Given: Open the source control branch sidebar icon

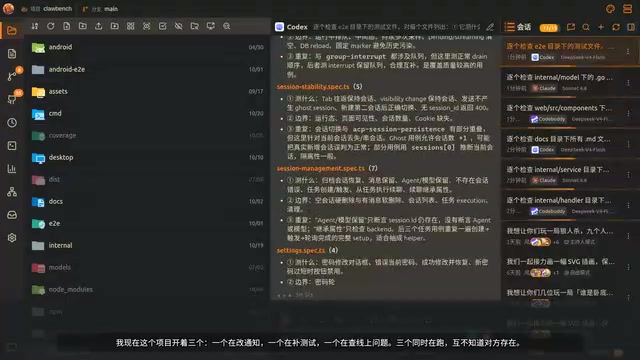Looking at the screenshot, I should pyautogui.click(x=12, y=76).
